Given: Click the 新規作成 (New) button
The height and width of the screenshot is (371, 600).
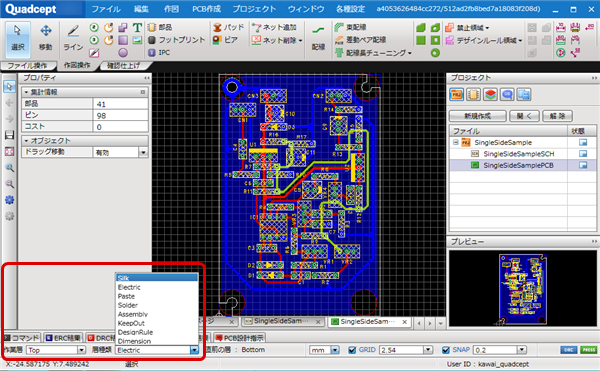Looking at the screenshot, I should coord(478,116).
